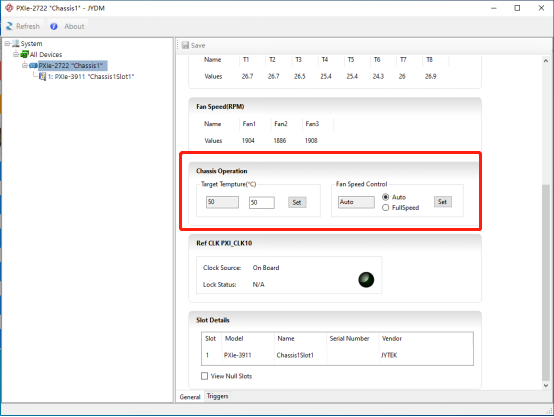Click Set button for Fan Speed Control
The width and height of the screenshot is (554, 417).
point(442,202)
